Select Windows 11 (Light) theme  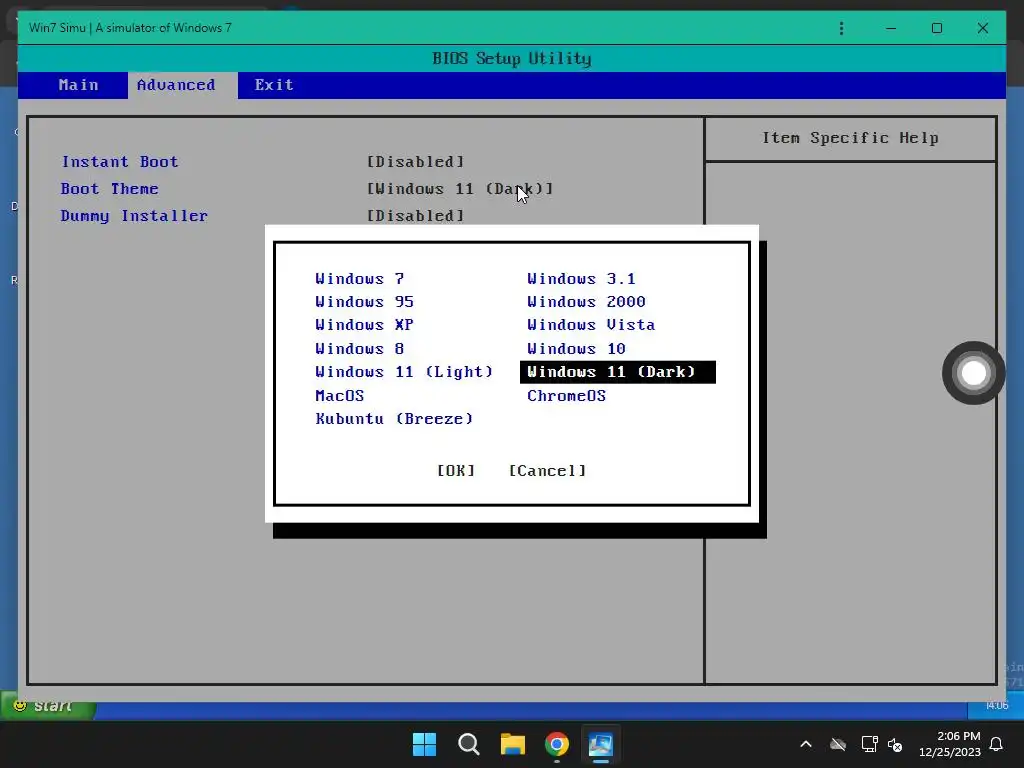point(404,372)
